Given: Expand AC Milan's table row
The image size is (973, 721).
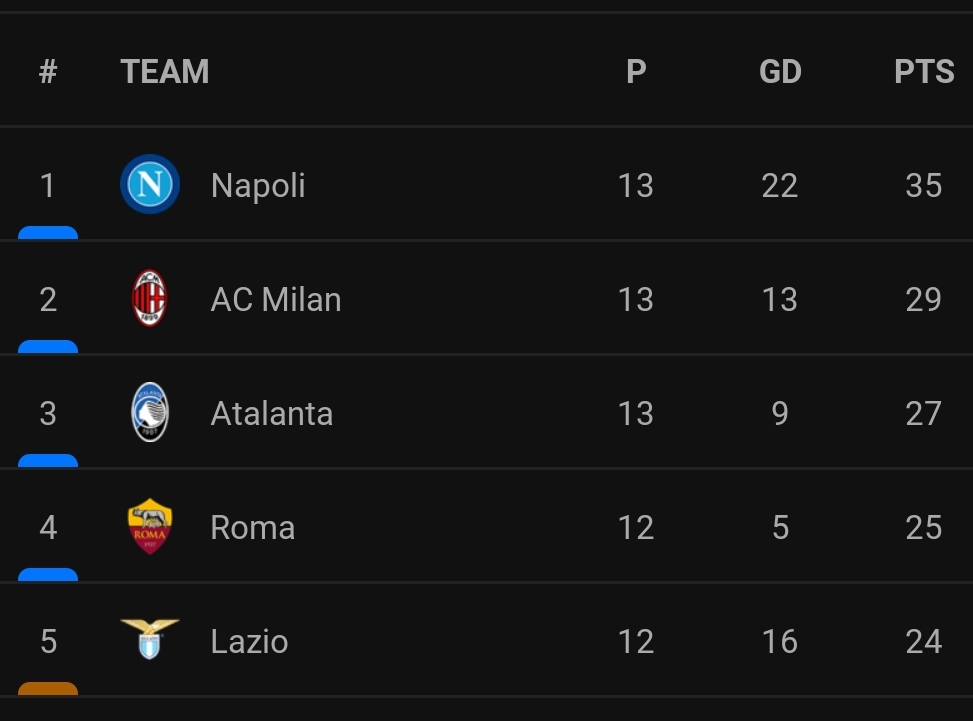Looking at the screenshot, I should pyautogui.click(x=450, y=298).
